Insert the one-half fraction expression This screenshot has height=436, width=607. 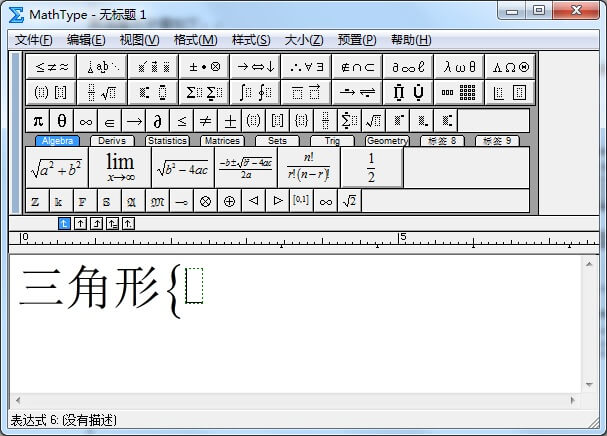(372, 168)
